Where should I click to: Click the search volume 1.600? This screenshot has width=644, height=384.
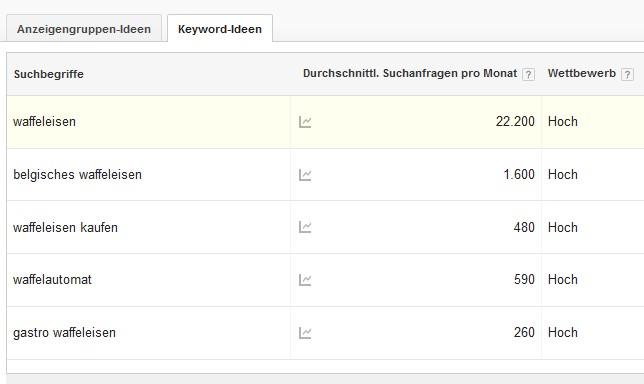click(x=519, y=175)
